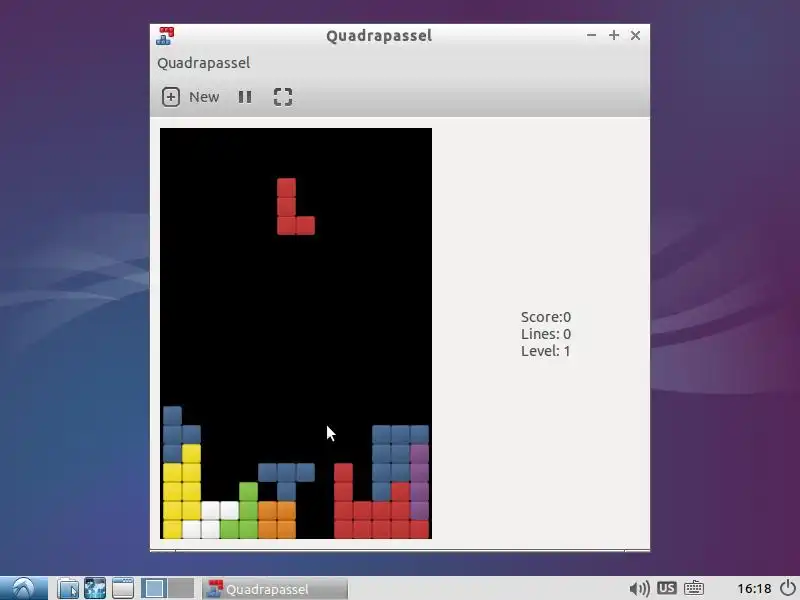The image size is (800, 600).
Task: Open the Lubuntu start menu
Action: 24,588
